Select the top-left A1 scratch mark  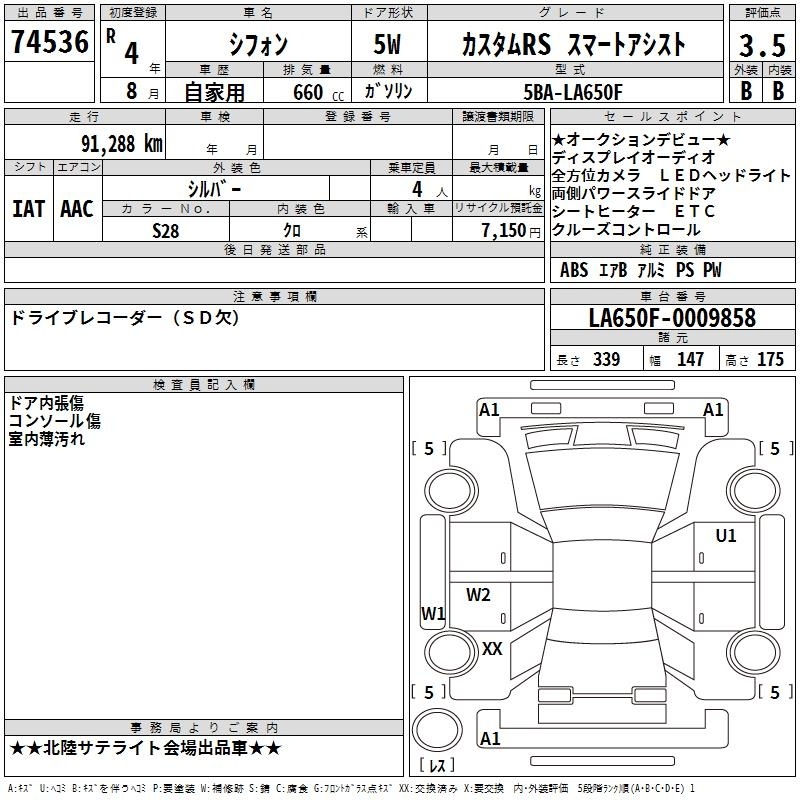[x=489, y=410]
